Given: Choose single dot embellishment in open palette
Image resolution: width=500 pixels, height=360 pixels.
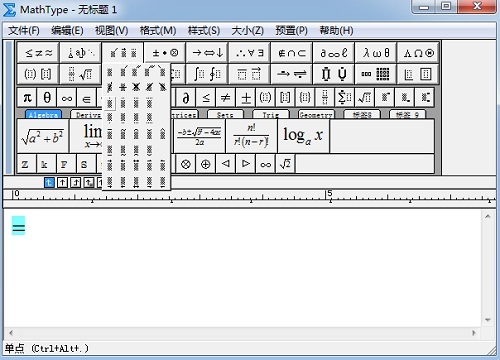Looking at the screenshot, I should pyautogui.click(x=110, y=103).
